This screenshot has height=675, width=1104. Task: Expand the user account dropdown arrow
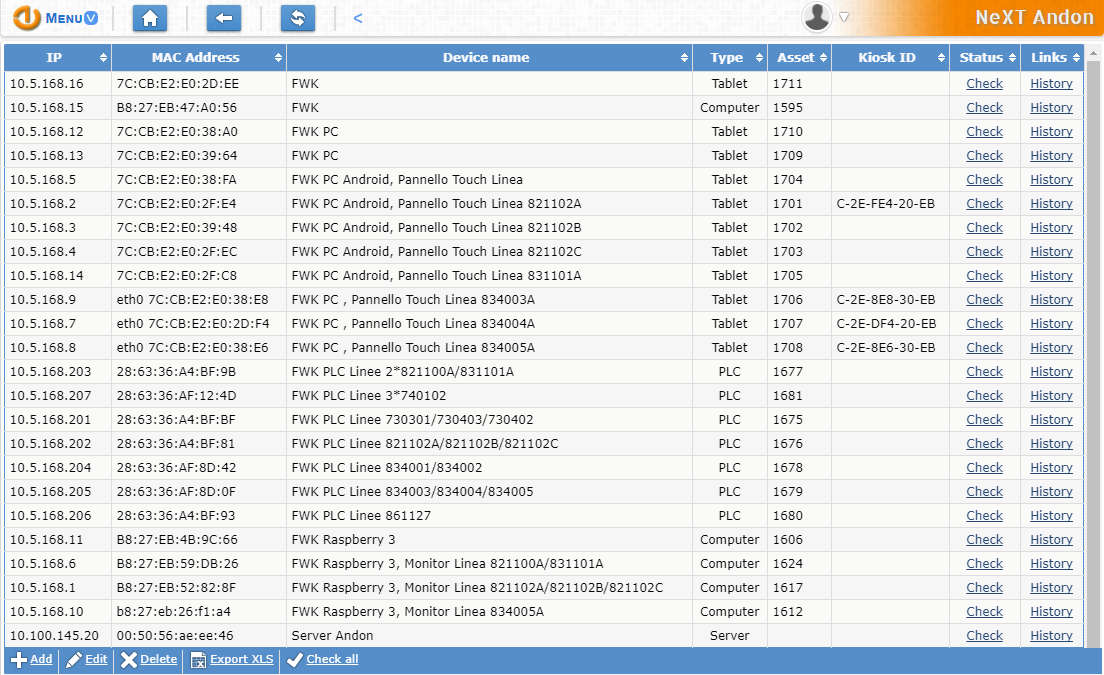pyautogui.click(x=842, y=17)
